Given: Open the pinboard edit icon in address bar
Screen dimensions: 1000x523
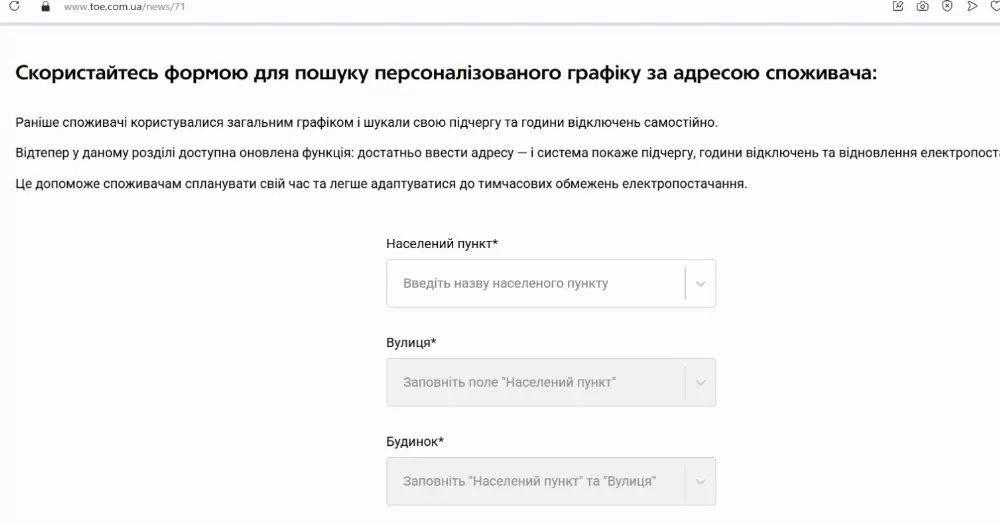Looking at the screenshot, I should (898, 6).
